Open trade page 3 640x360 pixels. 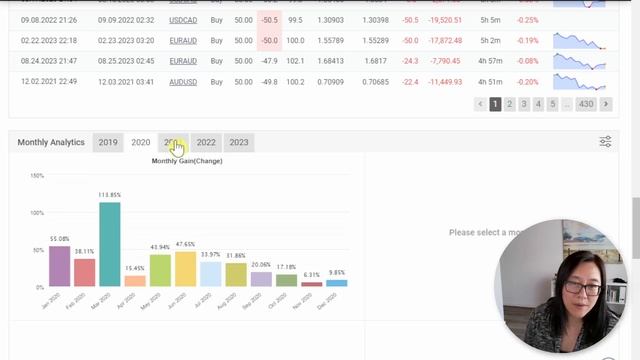[524, 104]
